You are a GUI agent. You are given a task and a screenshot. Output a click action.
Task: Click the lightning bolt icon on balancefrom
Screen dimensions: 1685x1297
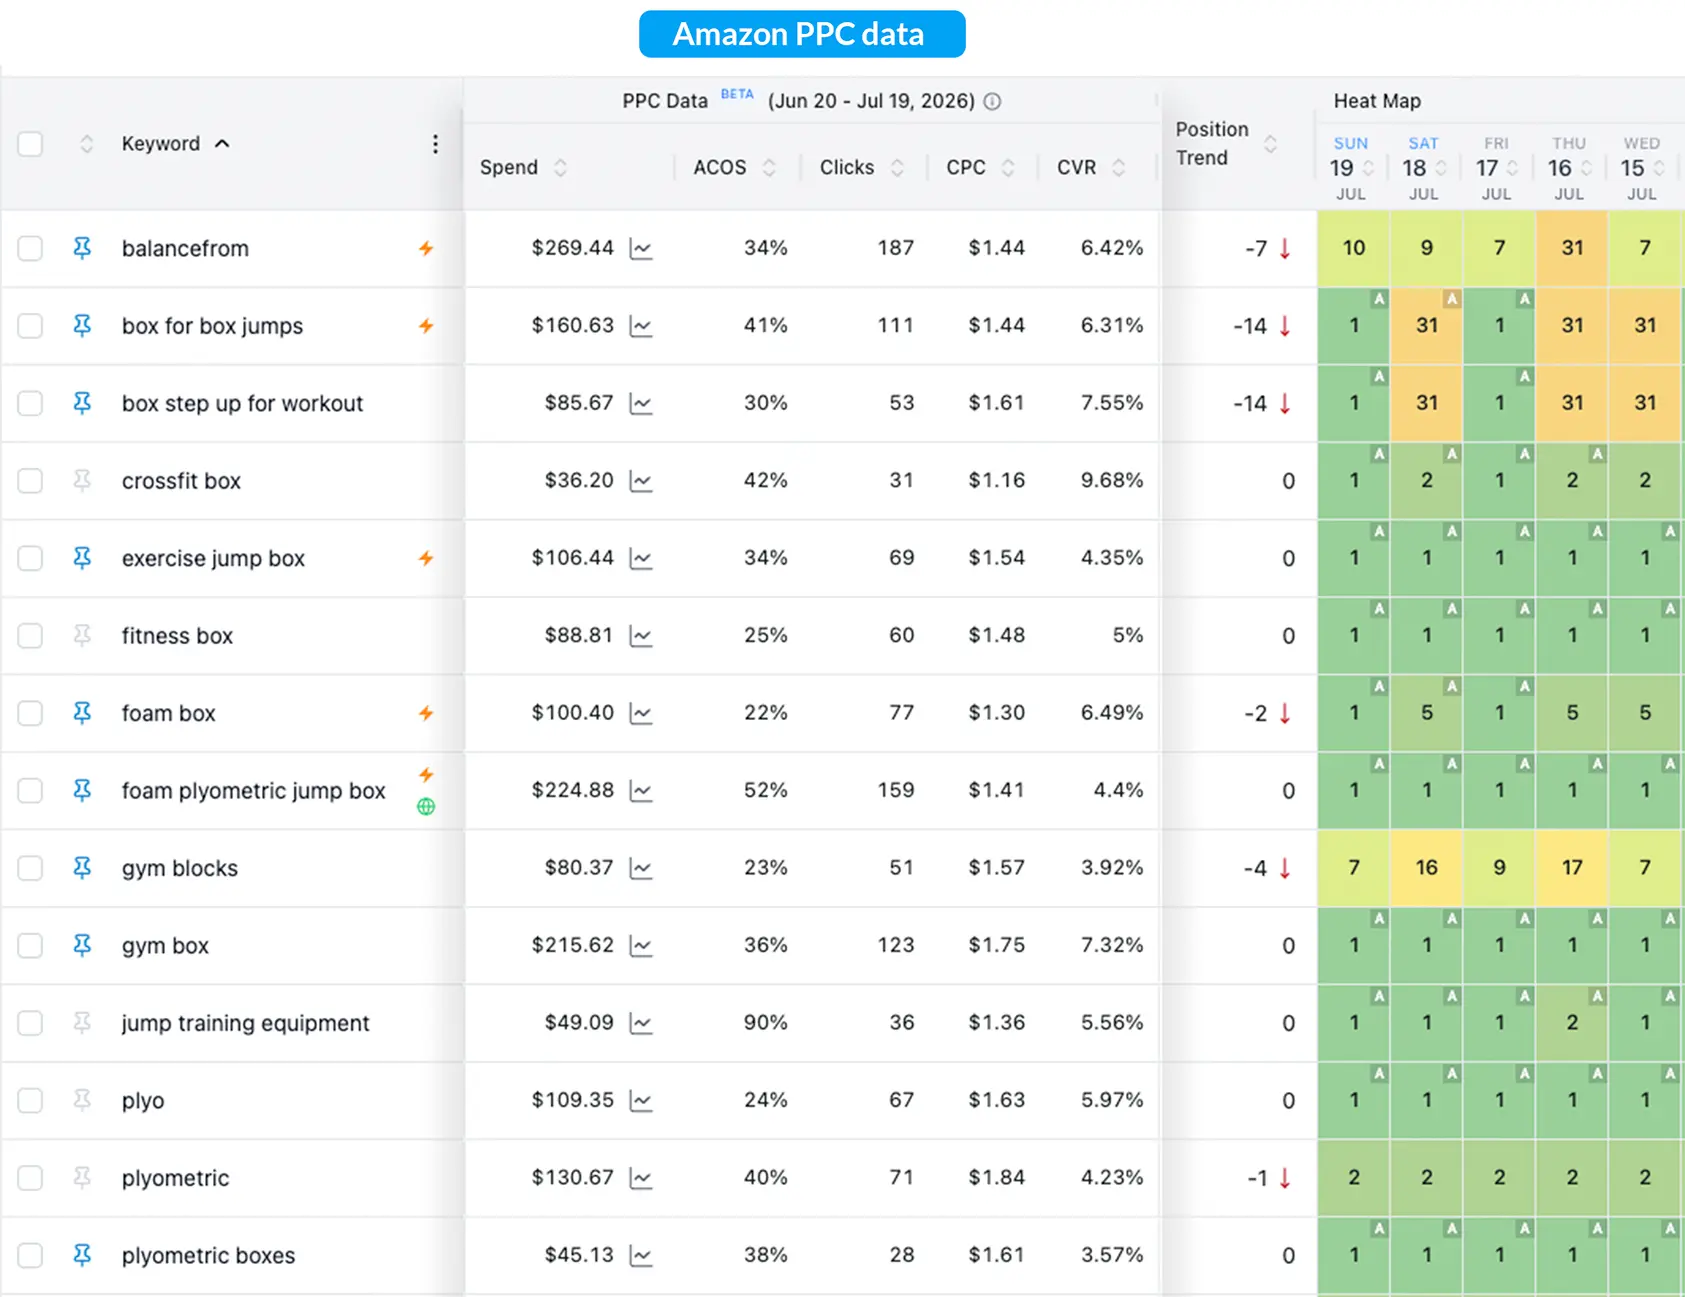426,248
